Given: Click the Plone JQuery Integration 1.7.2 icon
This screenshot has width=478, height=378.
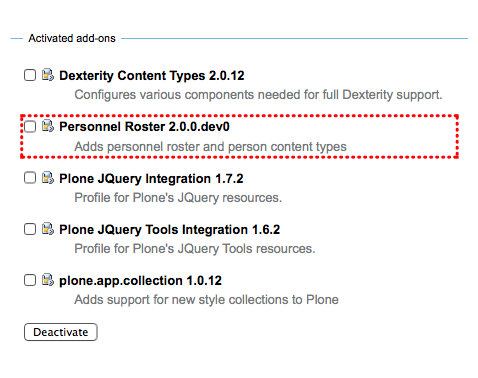Looking at the screenshot, I should pos(48,177).
